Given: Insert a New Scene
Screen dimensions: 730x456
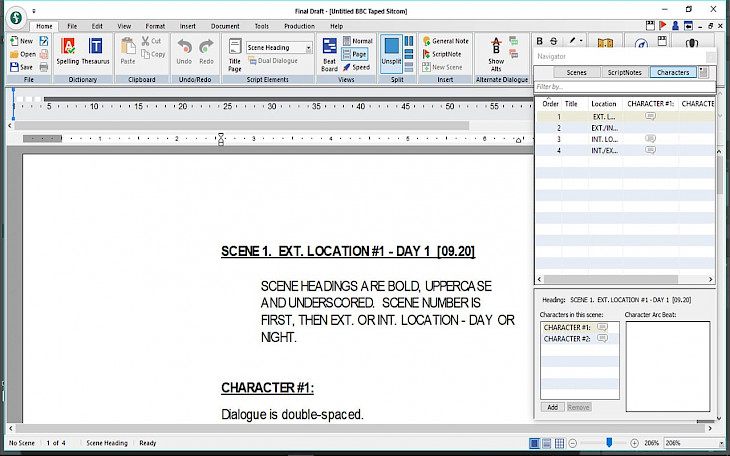Looking at the screenshot, I should pyautogui.click(x=442, y=67).
